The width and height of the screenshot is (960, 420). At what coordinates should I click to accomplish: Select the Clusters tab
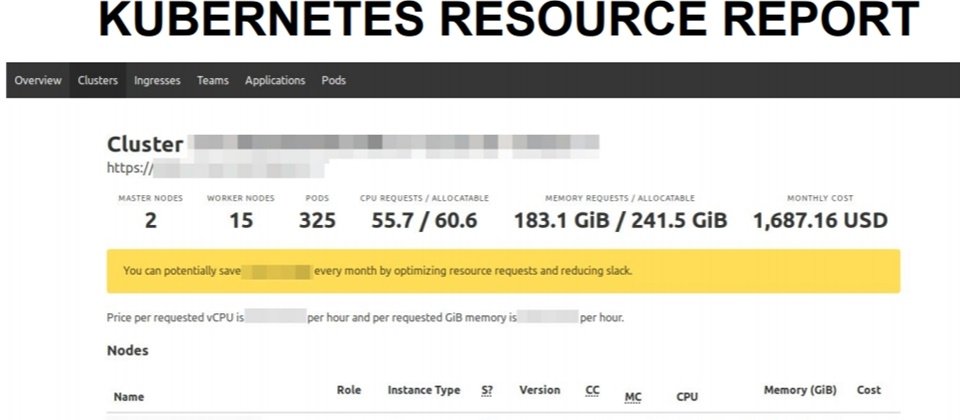(x=97, y=80)
